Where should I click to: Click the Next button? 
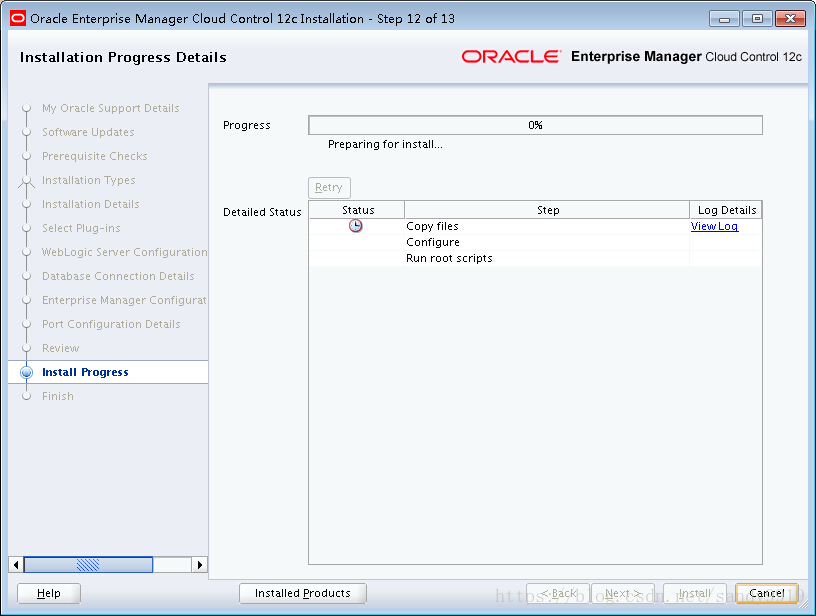(x=623, y=593)
